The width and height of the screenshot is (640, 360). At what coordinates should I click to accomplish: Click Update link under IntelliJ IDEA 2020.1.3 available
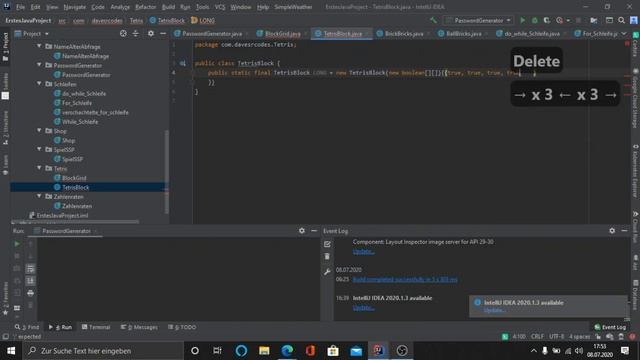coord(363,308)
